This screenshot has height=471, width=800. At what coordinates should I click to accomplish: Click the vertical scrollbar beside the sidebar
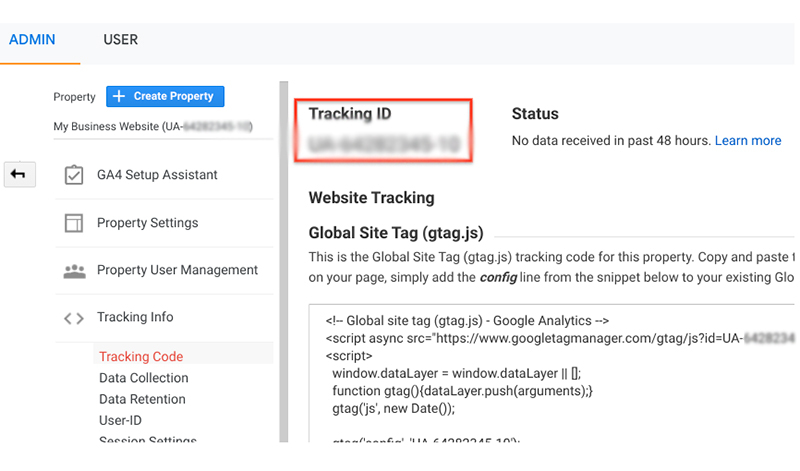tap(284, 261)
